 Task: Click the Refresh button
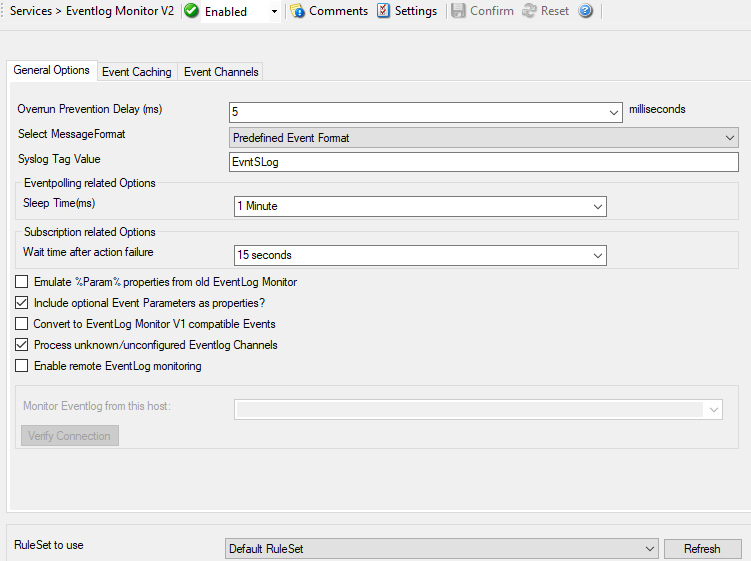coord(702,549)
